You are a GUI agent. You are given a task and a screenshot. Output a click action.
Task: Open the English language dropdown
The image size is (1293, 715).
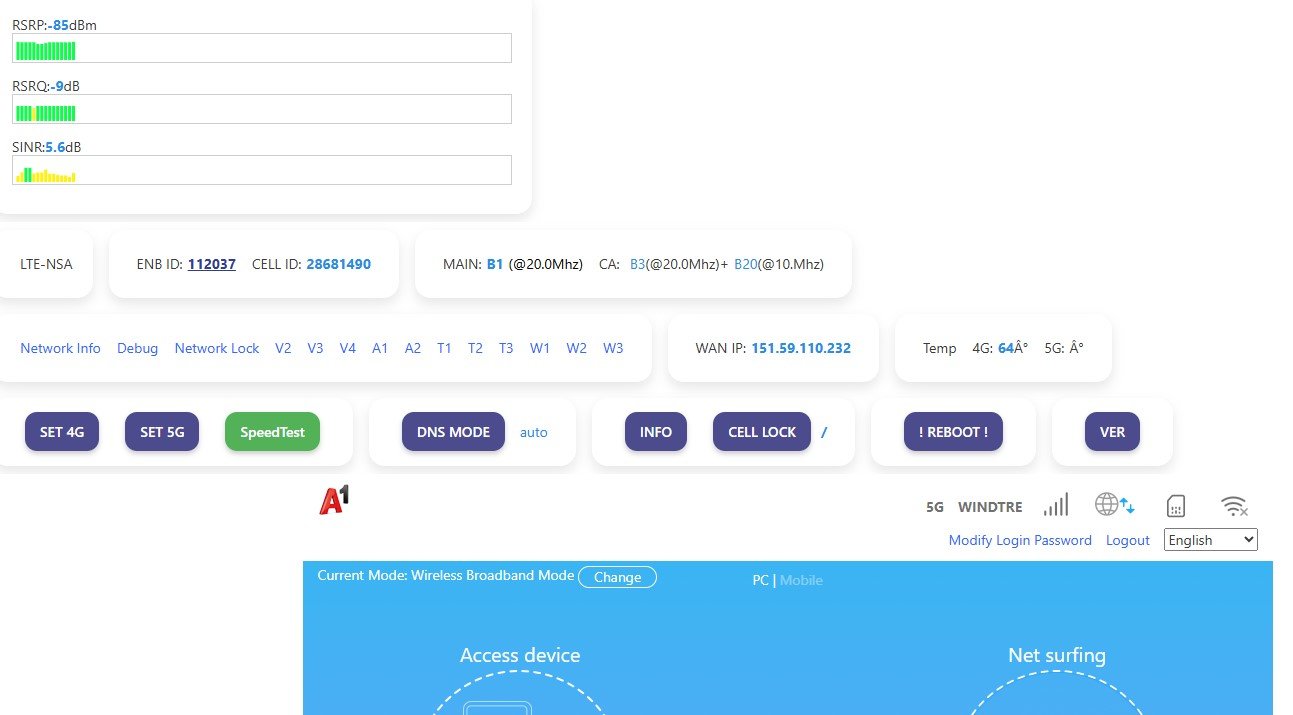pyautogui.click(x=1210, y=540)
